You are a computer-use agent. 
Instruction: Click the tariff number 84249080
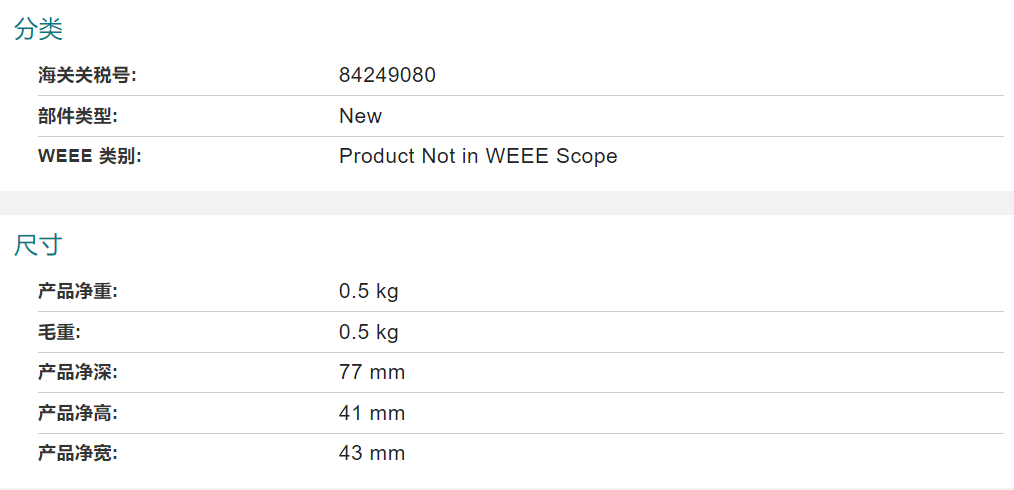click(x=387, y=76)
